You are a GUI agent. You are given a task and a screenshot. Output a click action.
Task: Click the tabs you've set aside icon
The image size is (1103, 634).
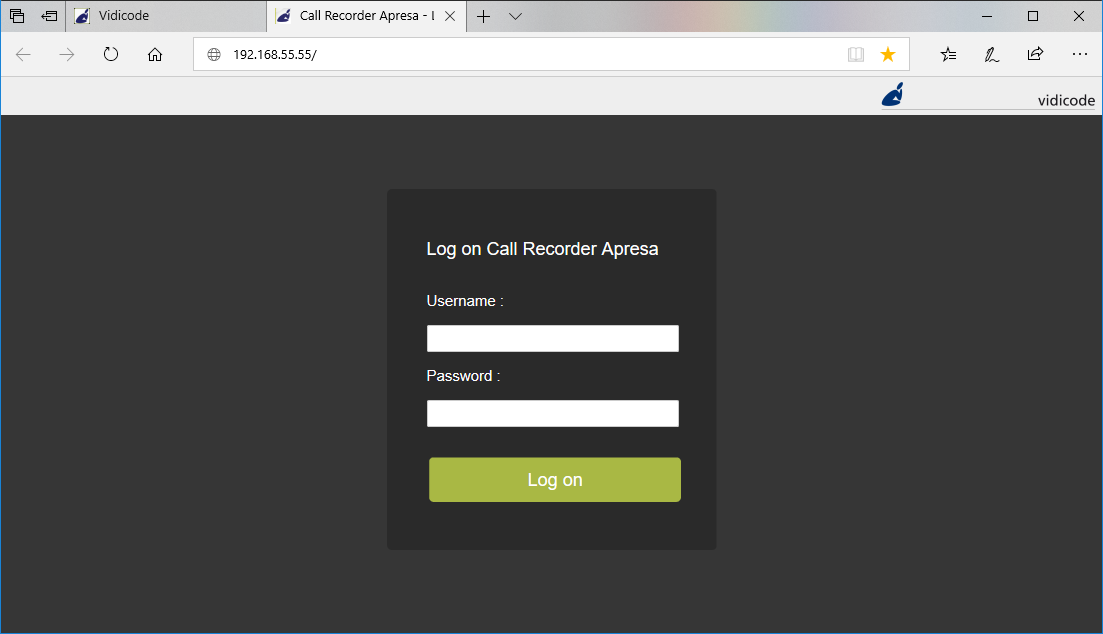click(17, 15)
